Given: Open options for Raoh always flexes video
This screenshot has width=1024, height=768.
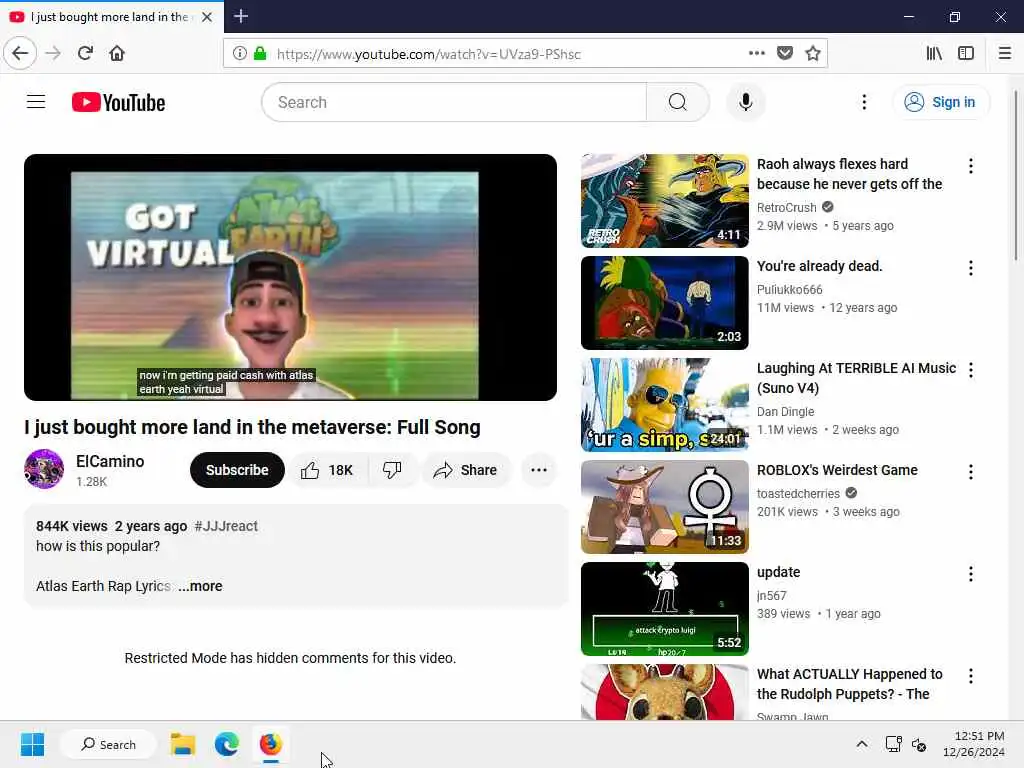Looking at the screenshot, I should (x=970, y=166).
